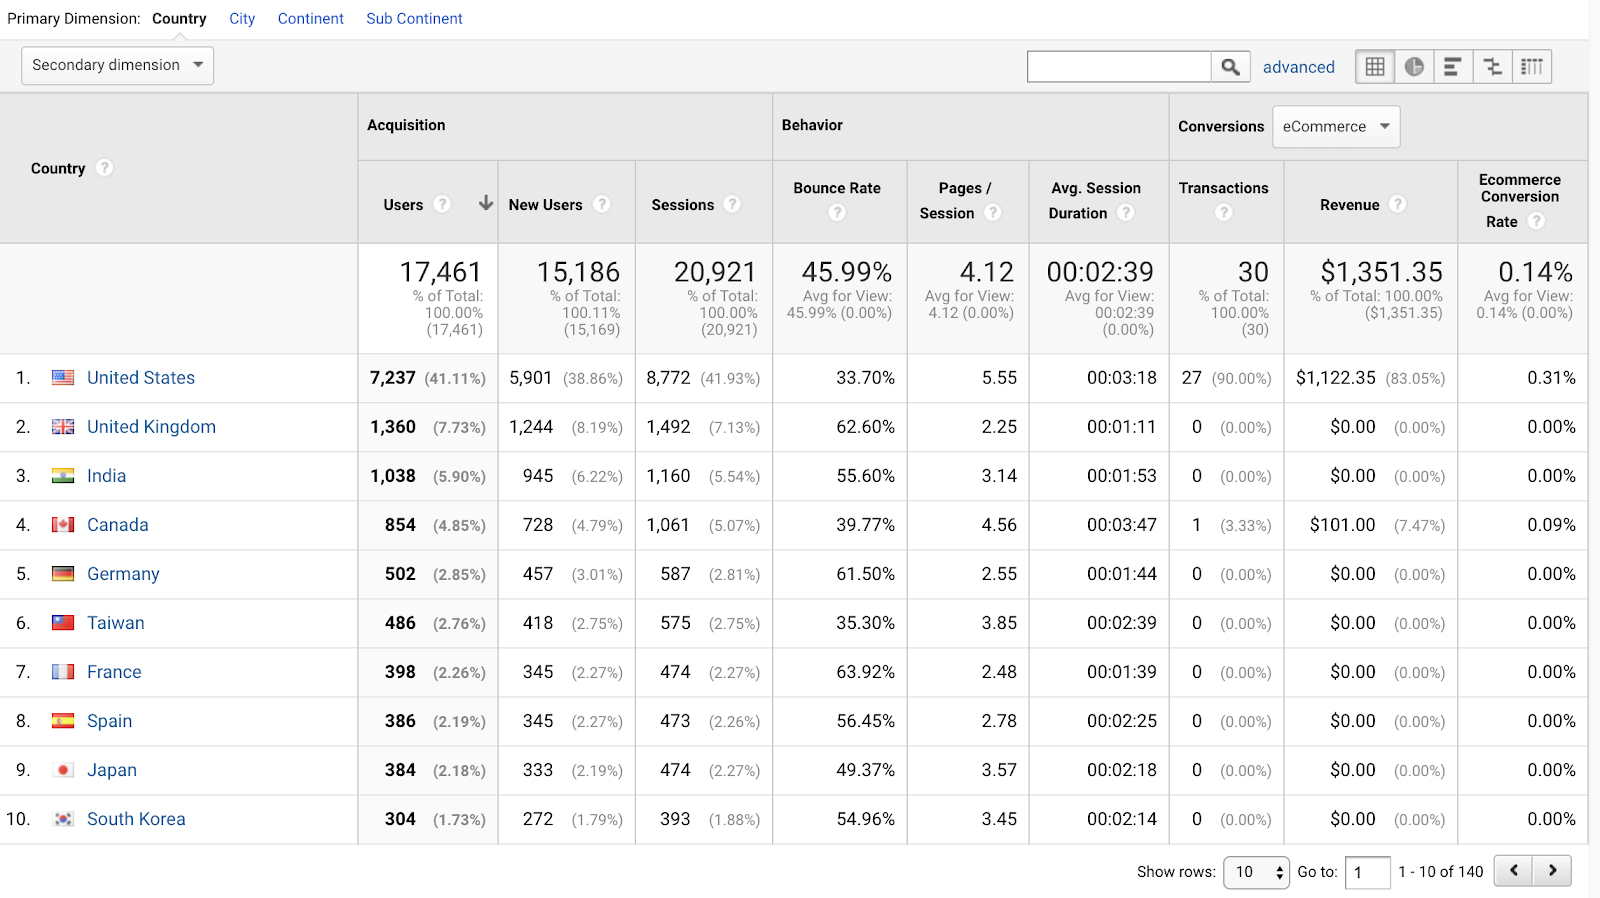Open the help icon next to Users
This screenshot has height=898, width=1600.
pyautogui.click(x=442, y=204)
